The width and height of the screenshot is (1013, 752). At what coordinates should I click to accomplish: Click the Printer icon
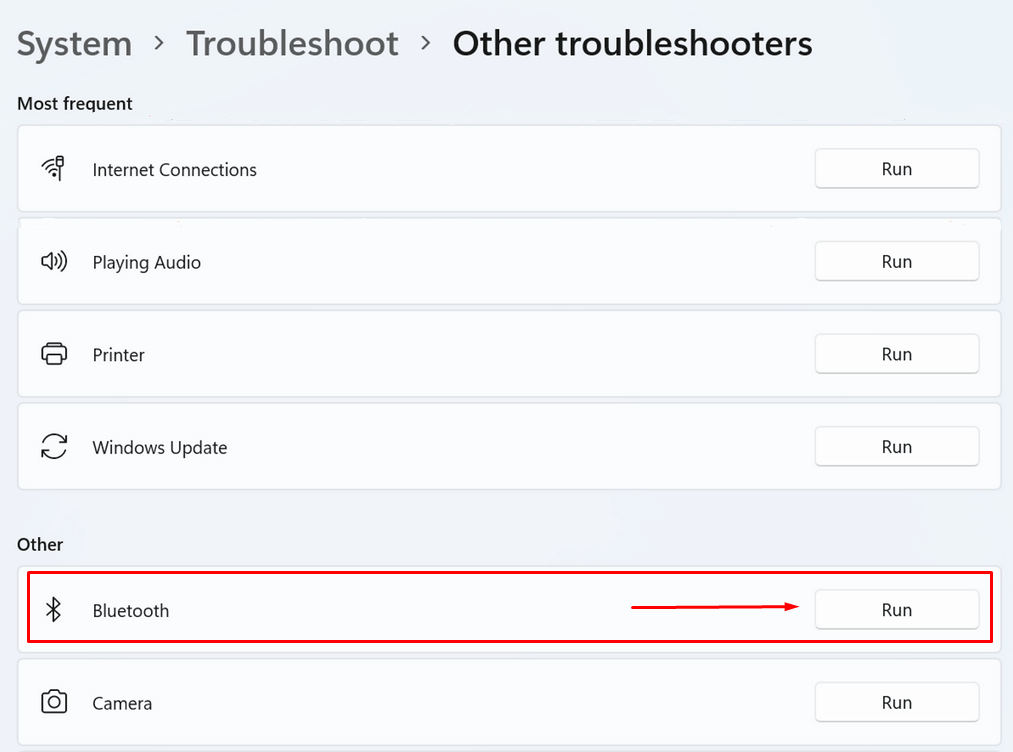(54, 354)
